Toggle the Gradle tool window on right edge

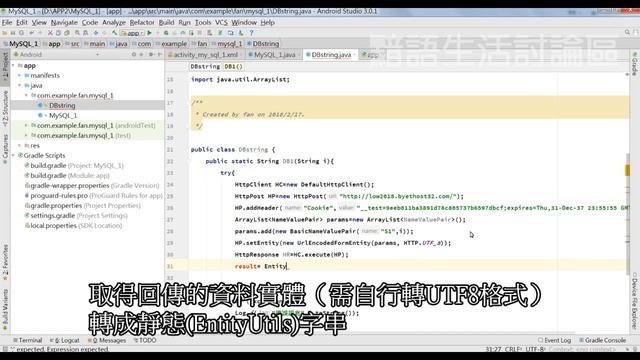coord(635,64)
